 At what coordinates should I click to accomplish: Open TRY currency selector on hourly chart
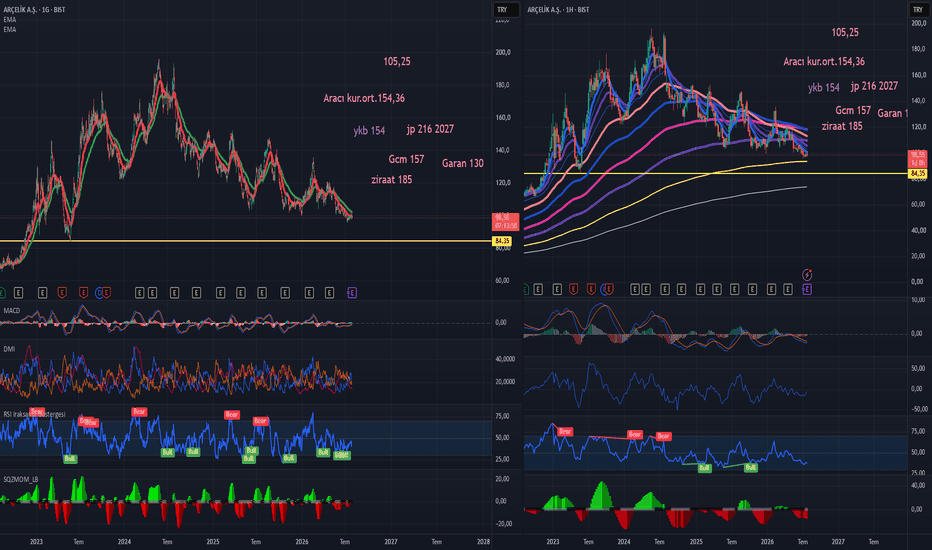(x=919, y=10)
